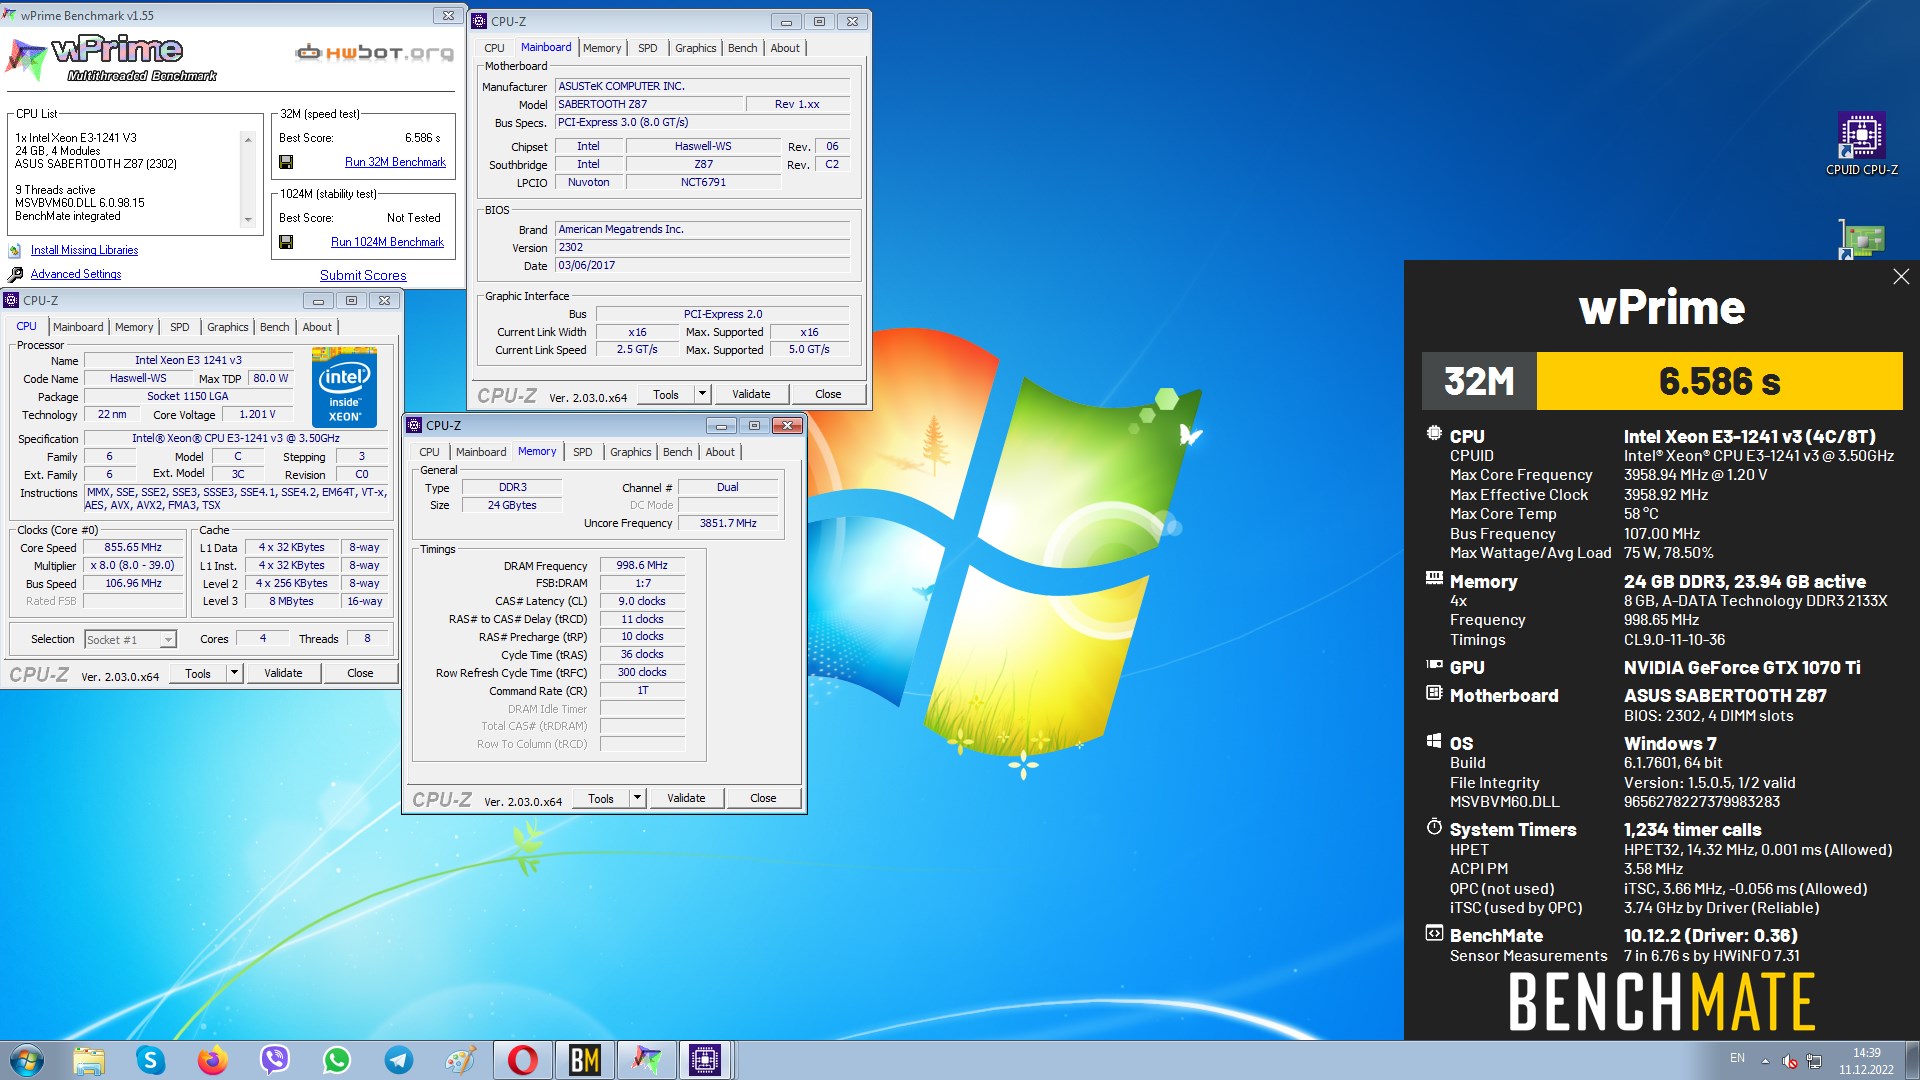Open Viber from the taskbar

pos(274,1060)
